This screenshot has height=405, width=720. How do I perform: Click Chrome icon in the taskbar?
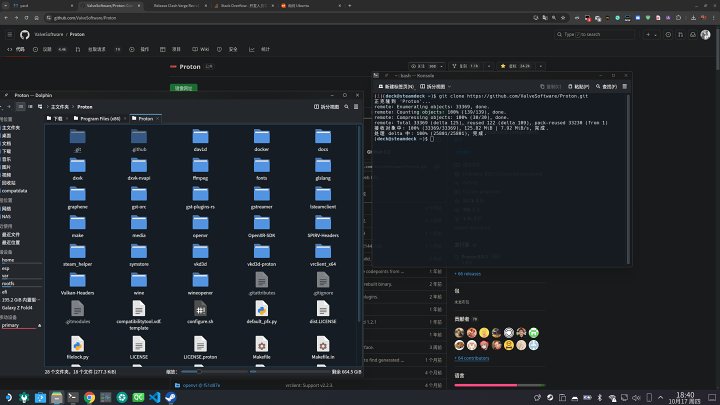[90, 396]
